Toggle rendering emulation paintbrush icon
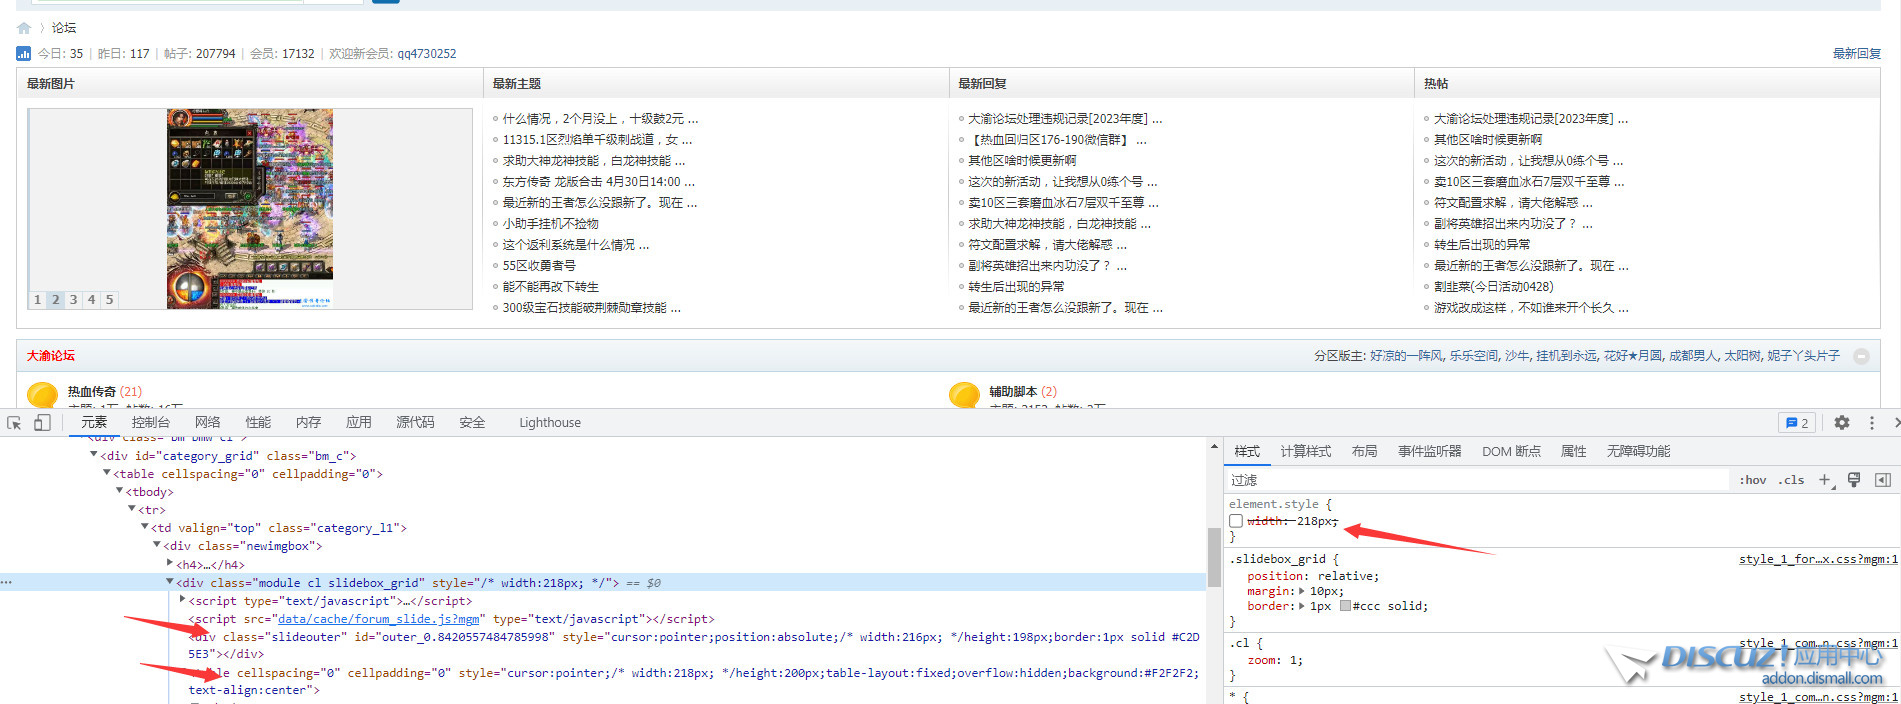This screenshot has width=1901, height=704. click(1854, 480)
